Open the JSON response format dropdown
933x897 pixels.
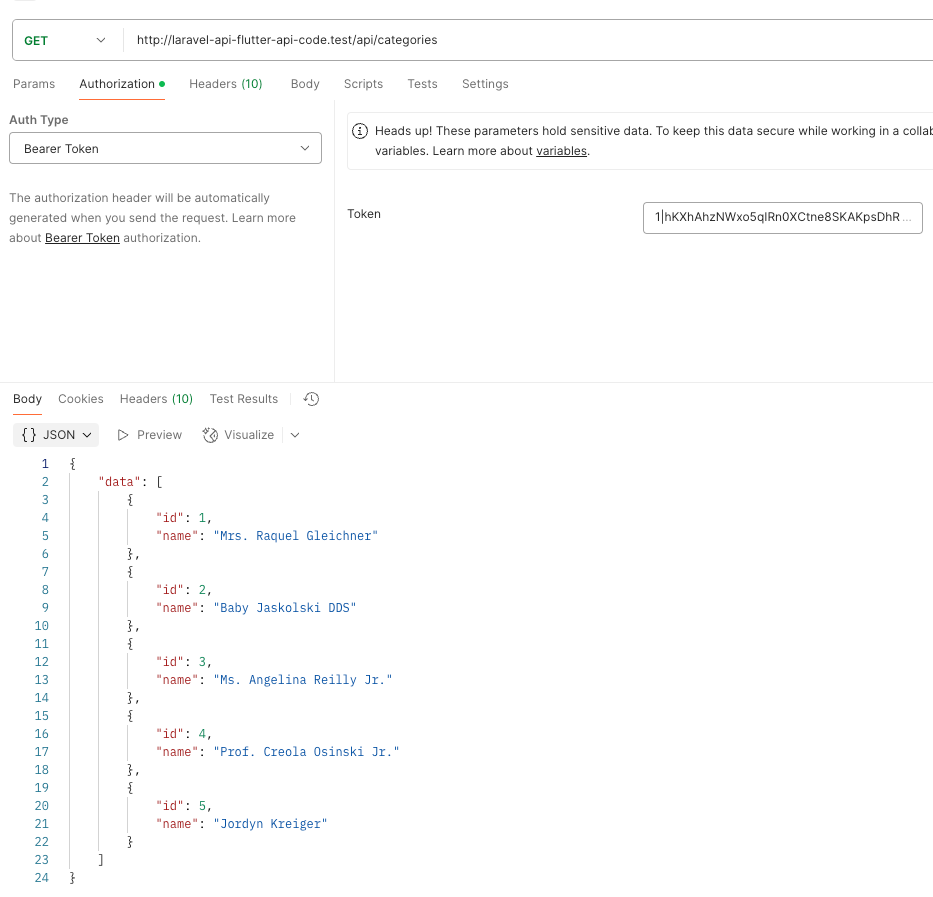57,435
